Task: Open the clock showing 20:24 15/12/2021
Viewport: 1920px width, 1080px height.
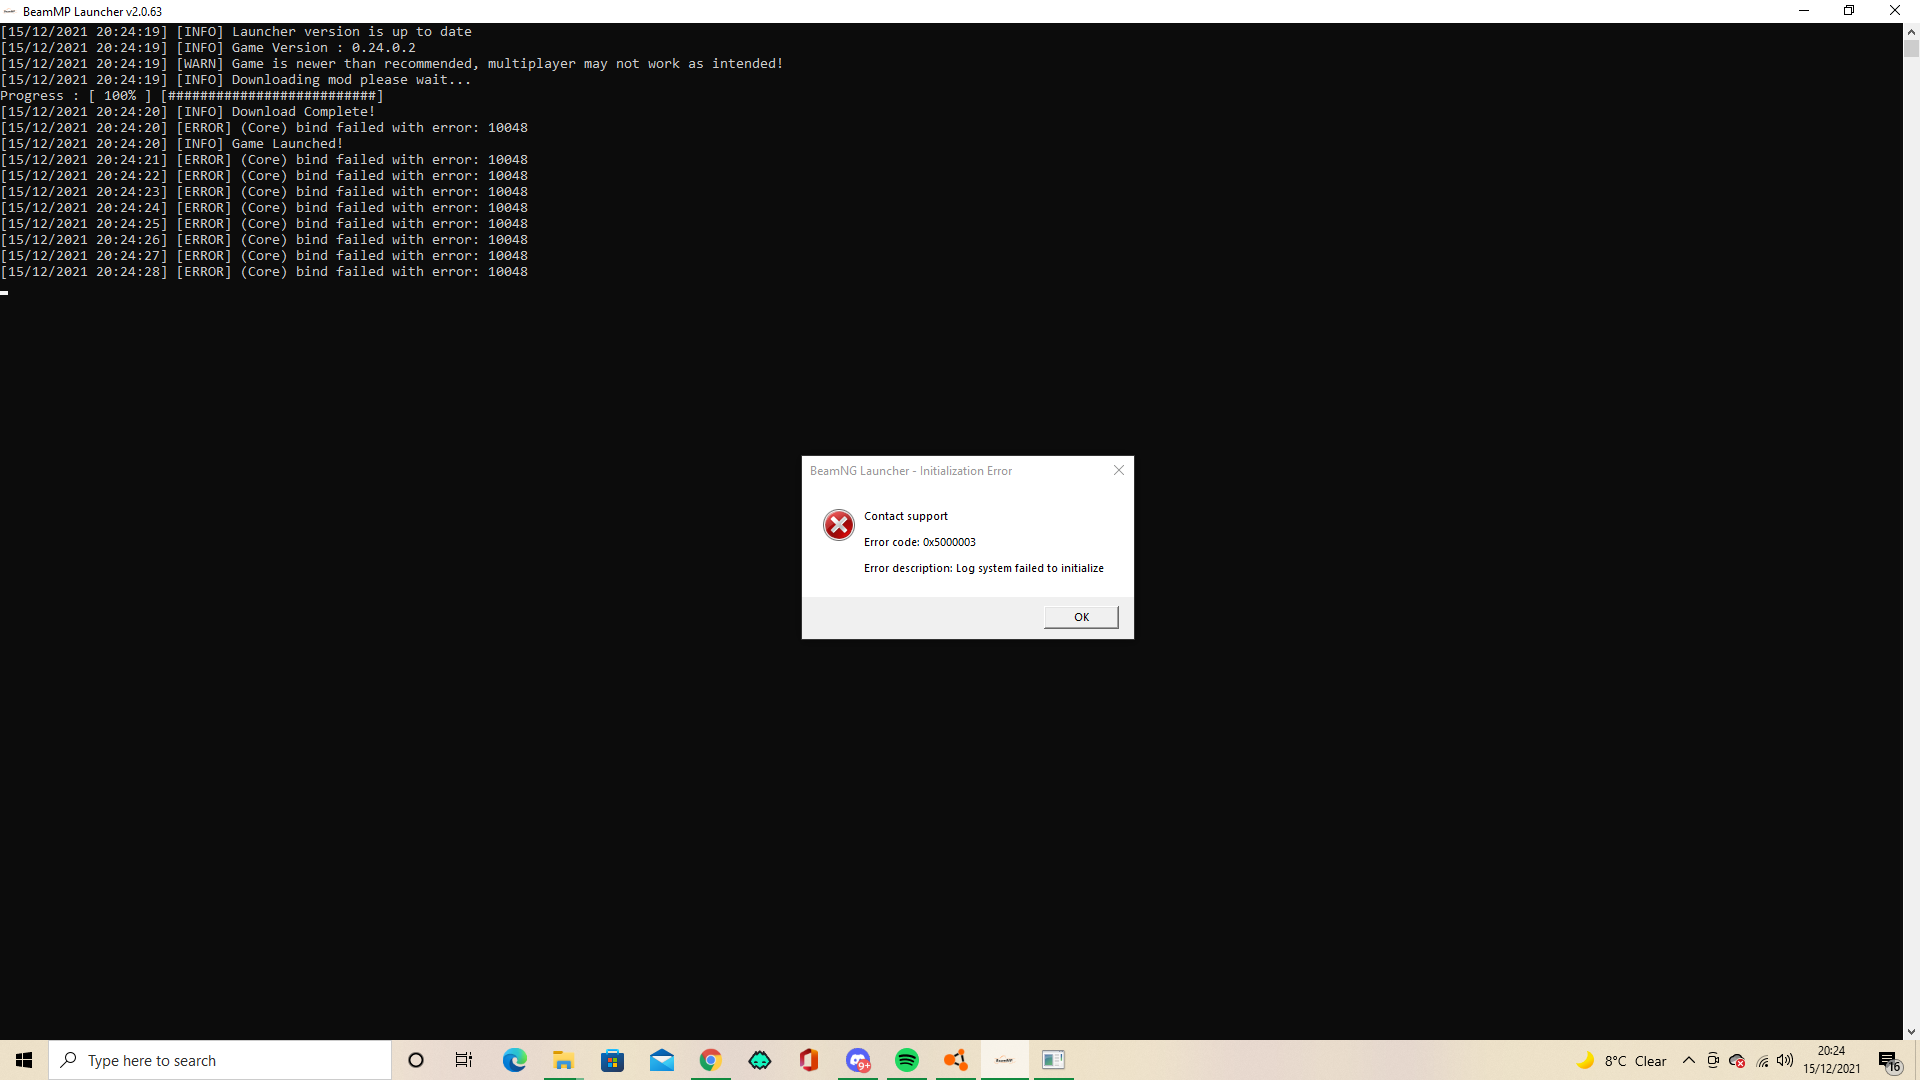Action: 1832,1060
